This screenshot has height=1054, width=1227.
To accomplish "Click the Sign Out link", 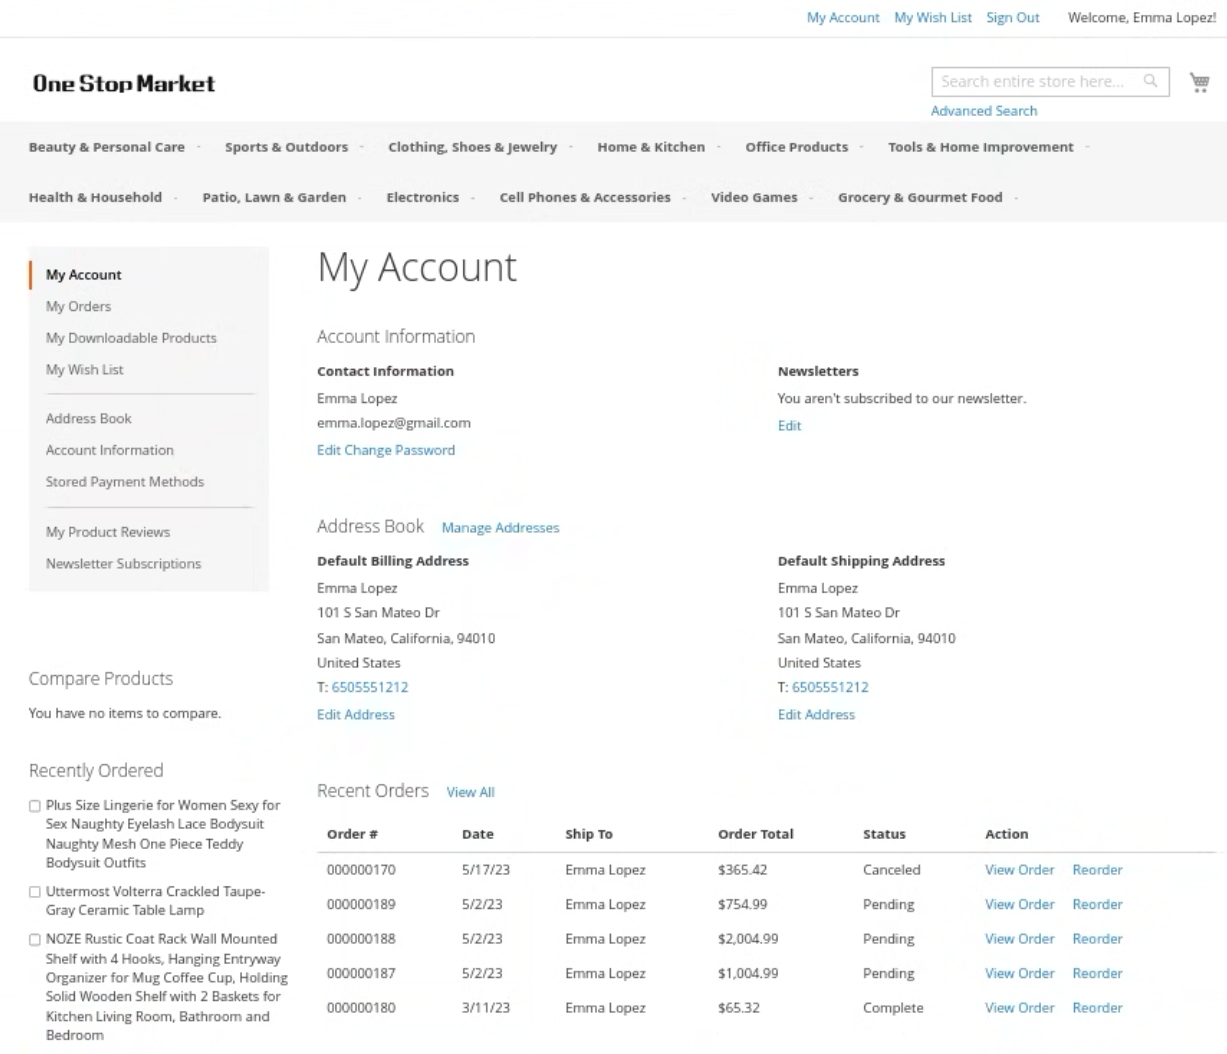I will (1012, 18).
